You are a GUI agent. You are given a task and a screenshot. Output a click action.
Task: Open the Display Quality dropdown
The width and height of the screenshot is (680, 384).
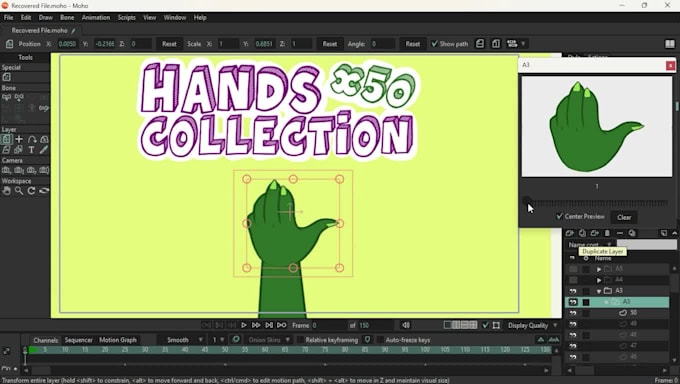[533, 325]
